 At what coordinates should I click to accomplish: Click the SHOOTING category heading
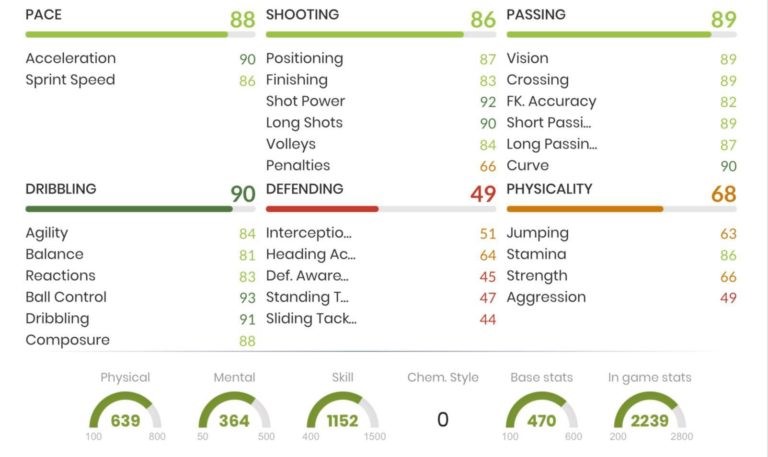click(x=302, y=15)
